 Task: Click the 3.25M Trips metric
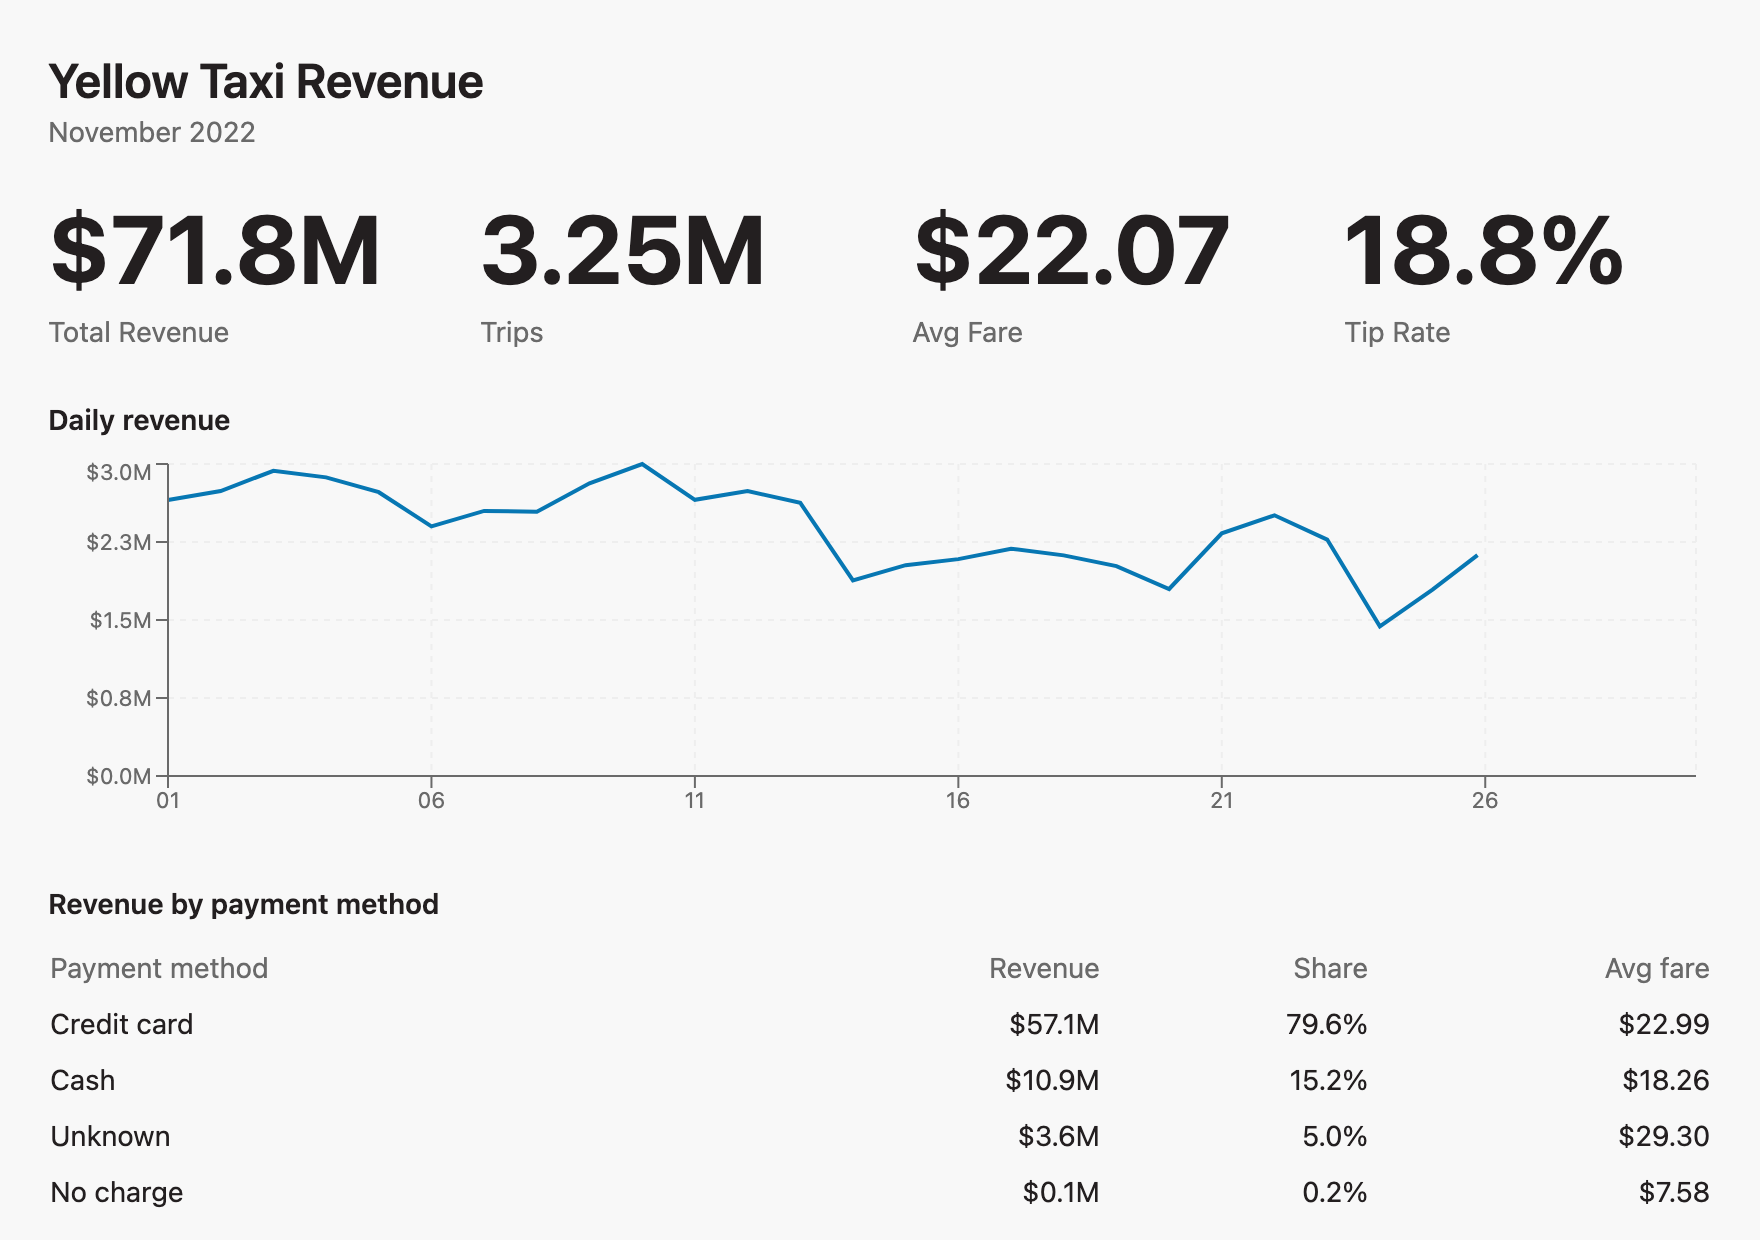click(x=623, y=252)
